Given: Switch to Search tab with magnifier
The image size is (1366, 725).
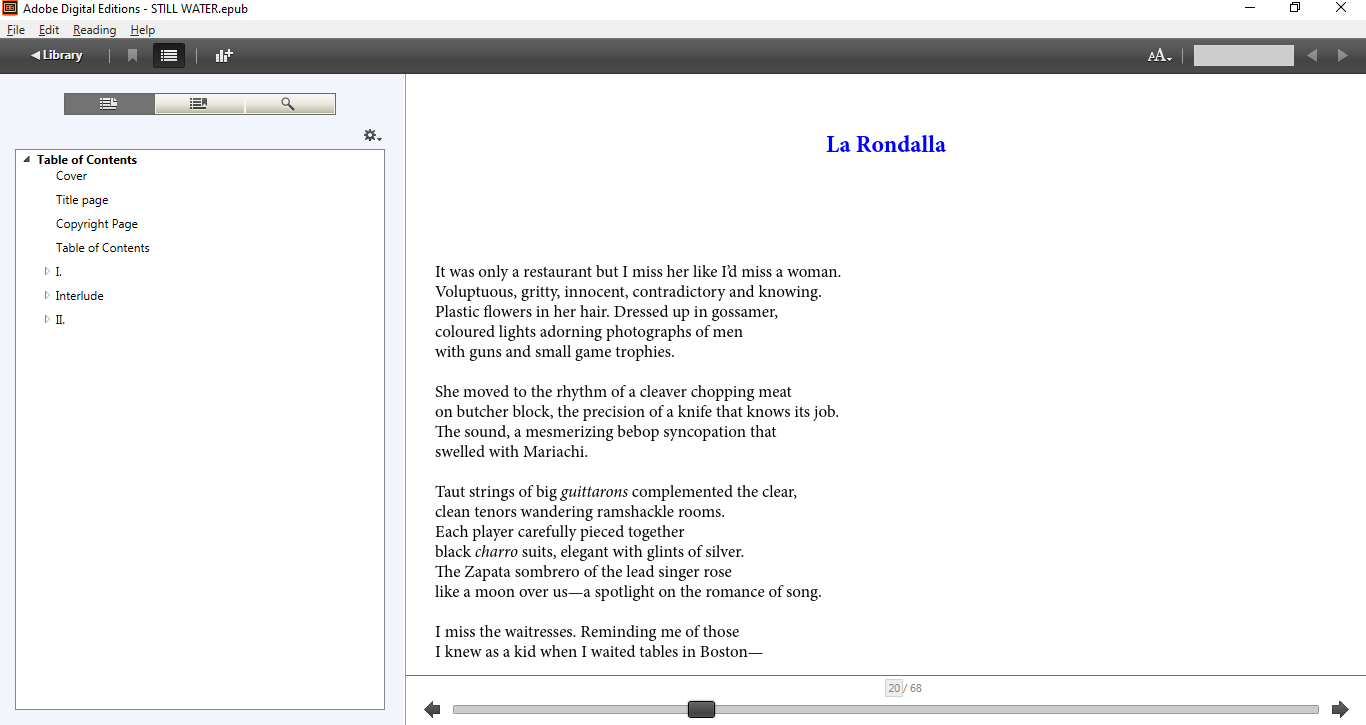Looking at the screenshot, I should pyautogui.click(x=289, y=104).
